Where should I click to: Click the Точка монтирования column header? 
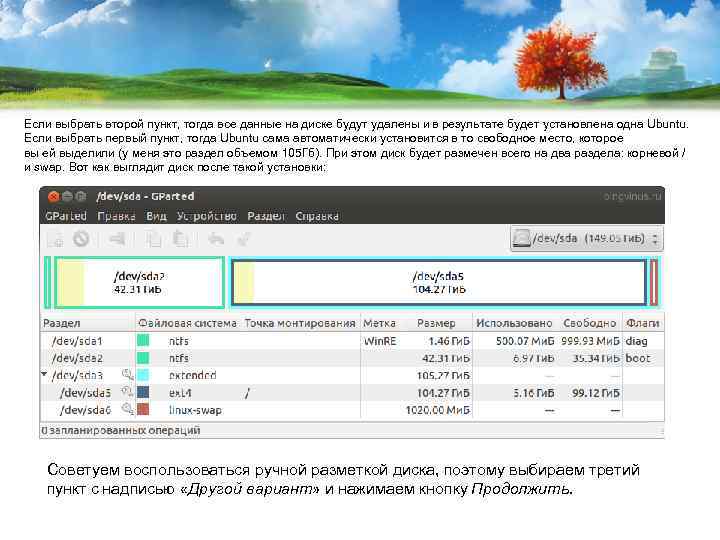pyautogui.click(x=300, y=323)
